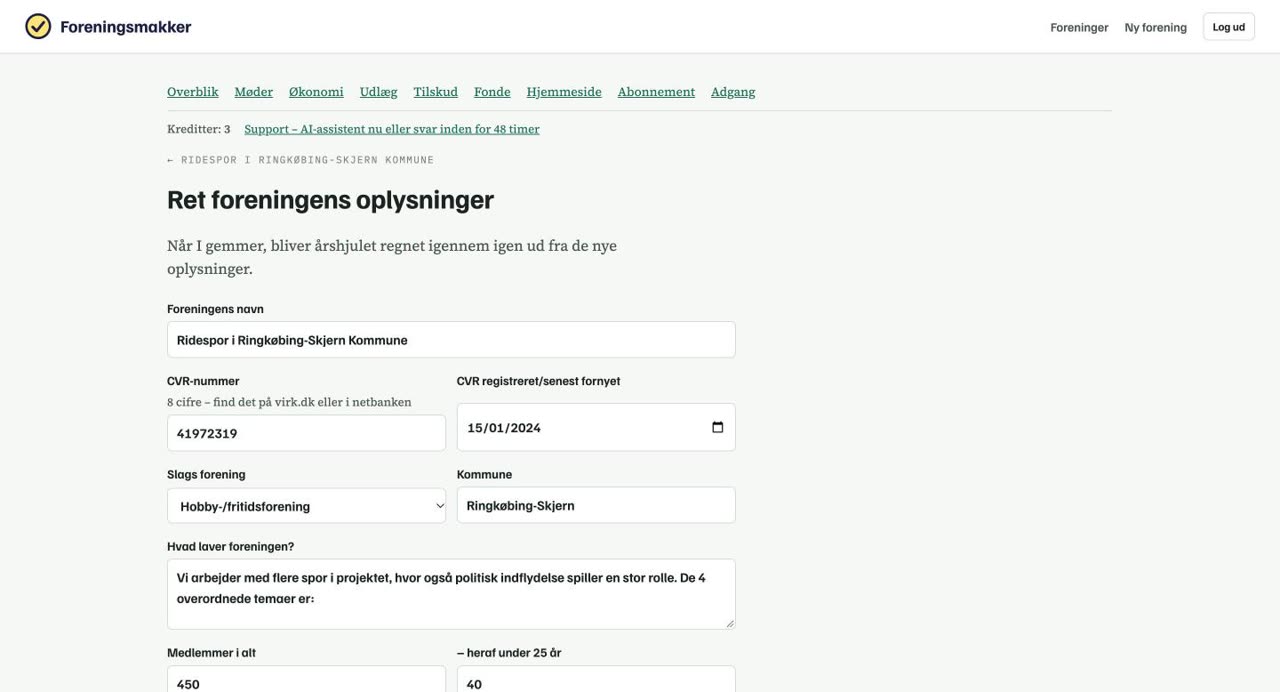Click the Log ud button

[1229, 27]
